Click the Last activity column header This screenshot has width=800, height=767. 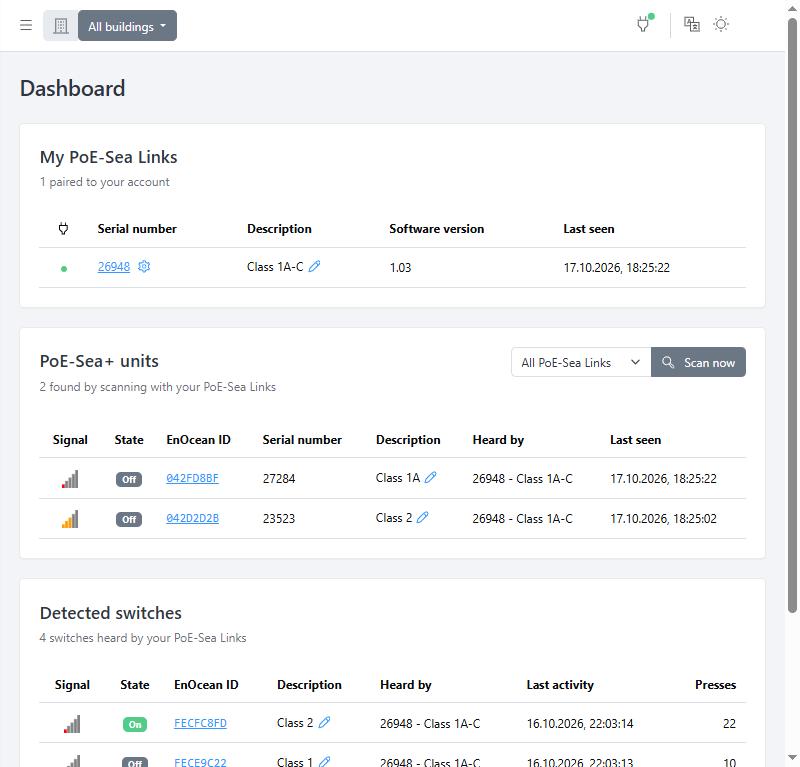[x=560, y=685]
